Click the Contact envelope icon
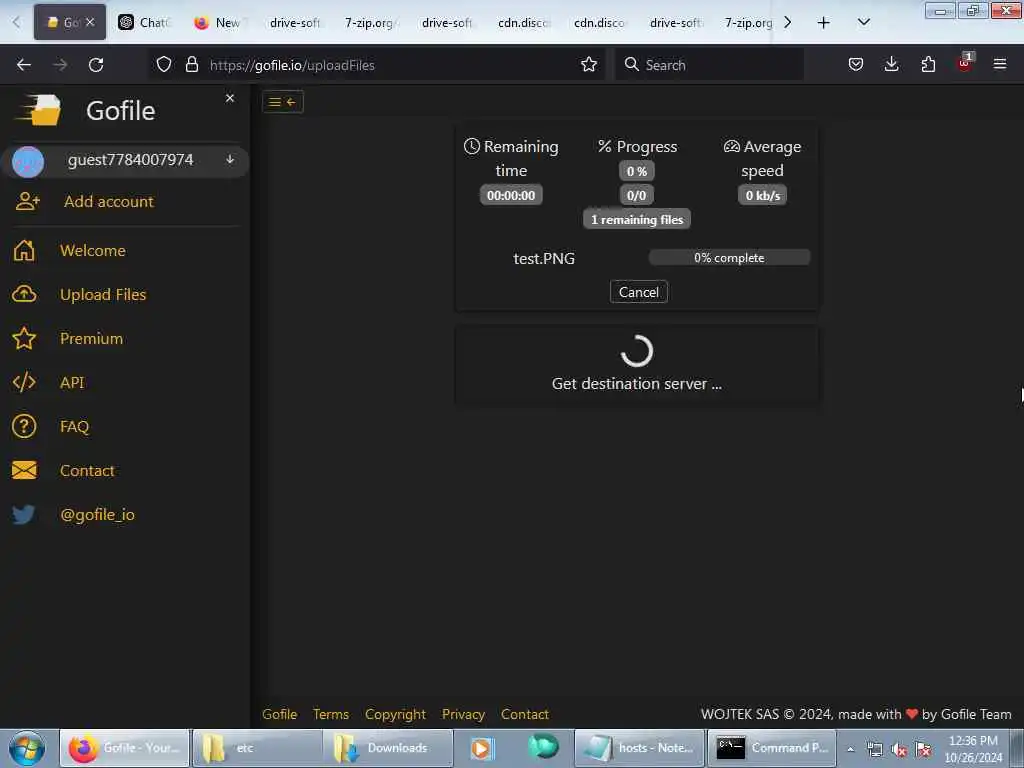Image resolution: width=1024 pixels, height=768 pixels. click(x=24, y=470)
